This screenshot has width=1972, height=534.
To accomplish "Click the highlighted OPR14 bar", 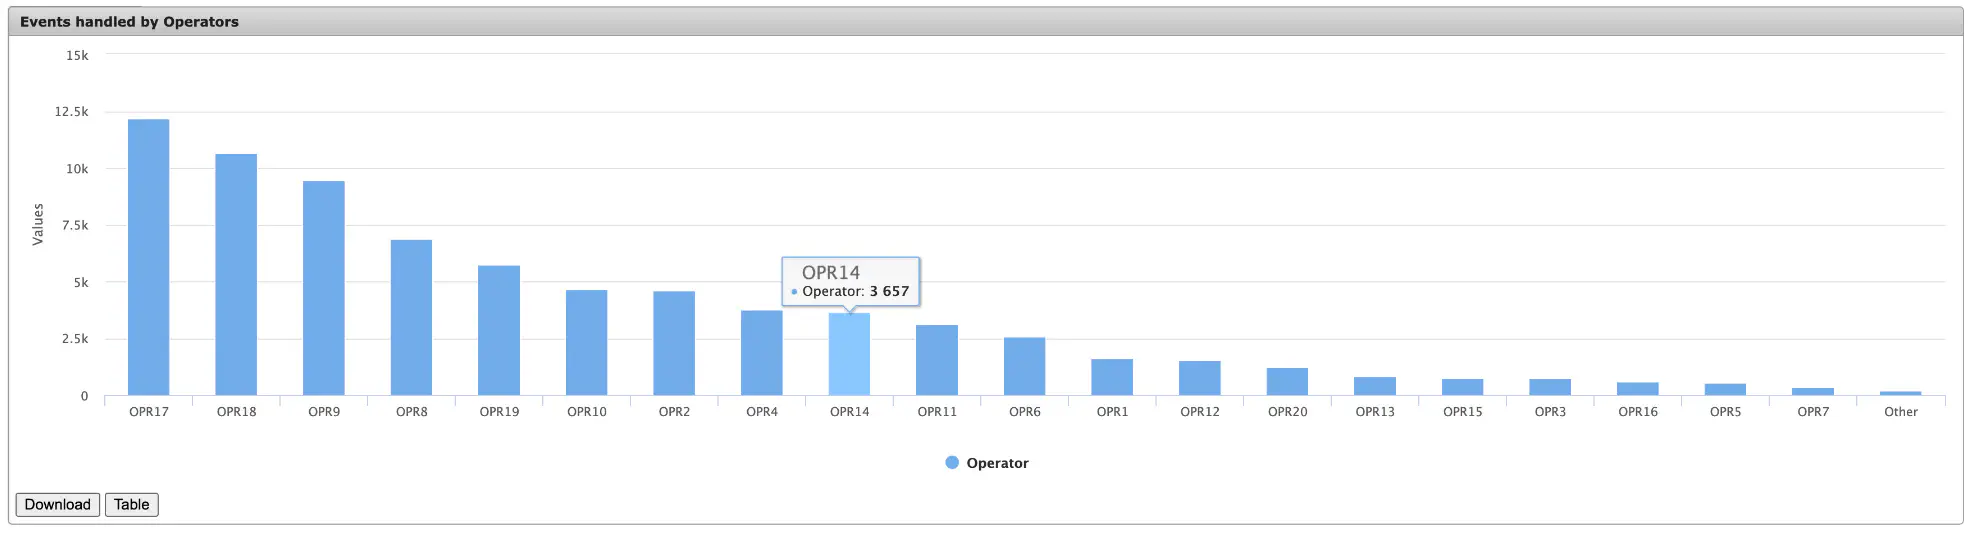I will (849, 355).
